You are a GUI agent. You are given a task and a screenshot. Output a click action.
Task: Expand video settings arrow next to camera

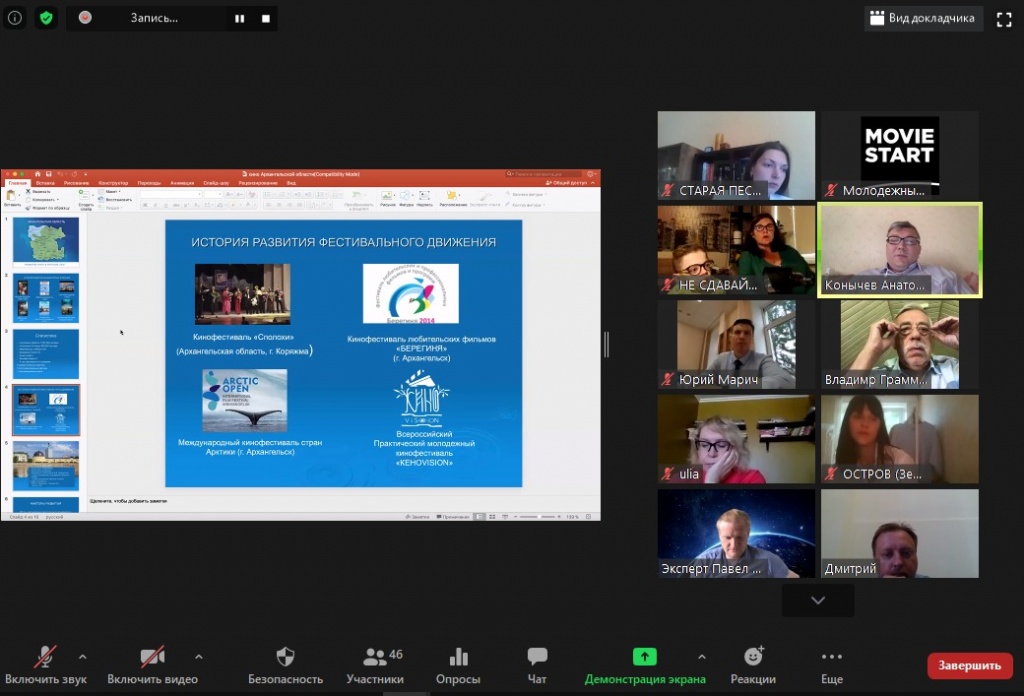(198, 657)
